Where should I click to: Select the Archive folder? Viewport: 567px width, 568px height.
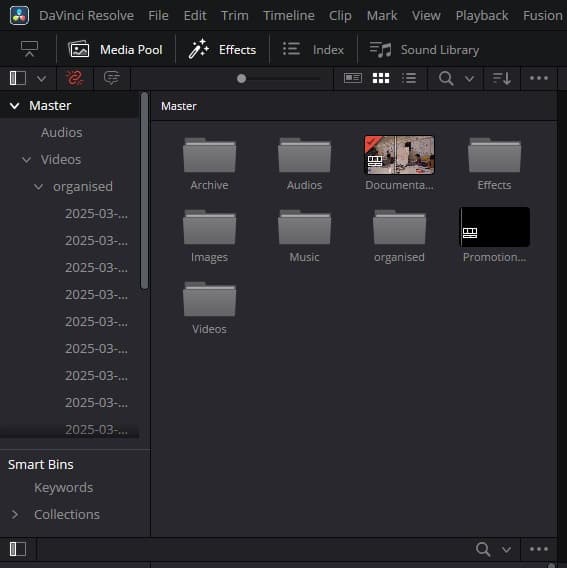point(209,164)
